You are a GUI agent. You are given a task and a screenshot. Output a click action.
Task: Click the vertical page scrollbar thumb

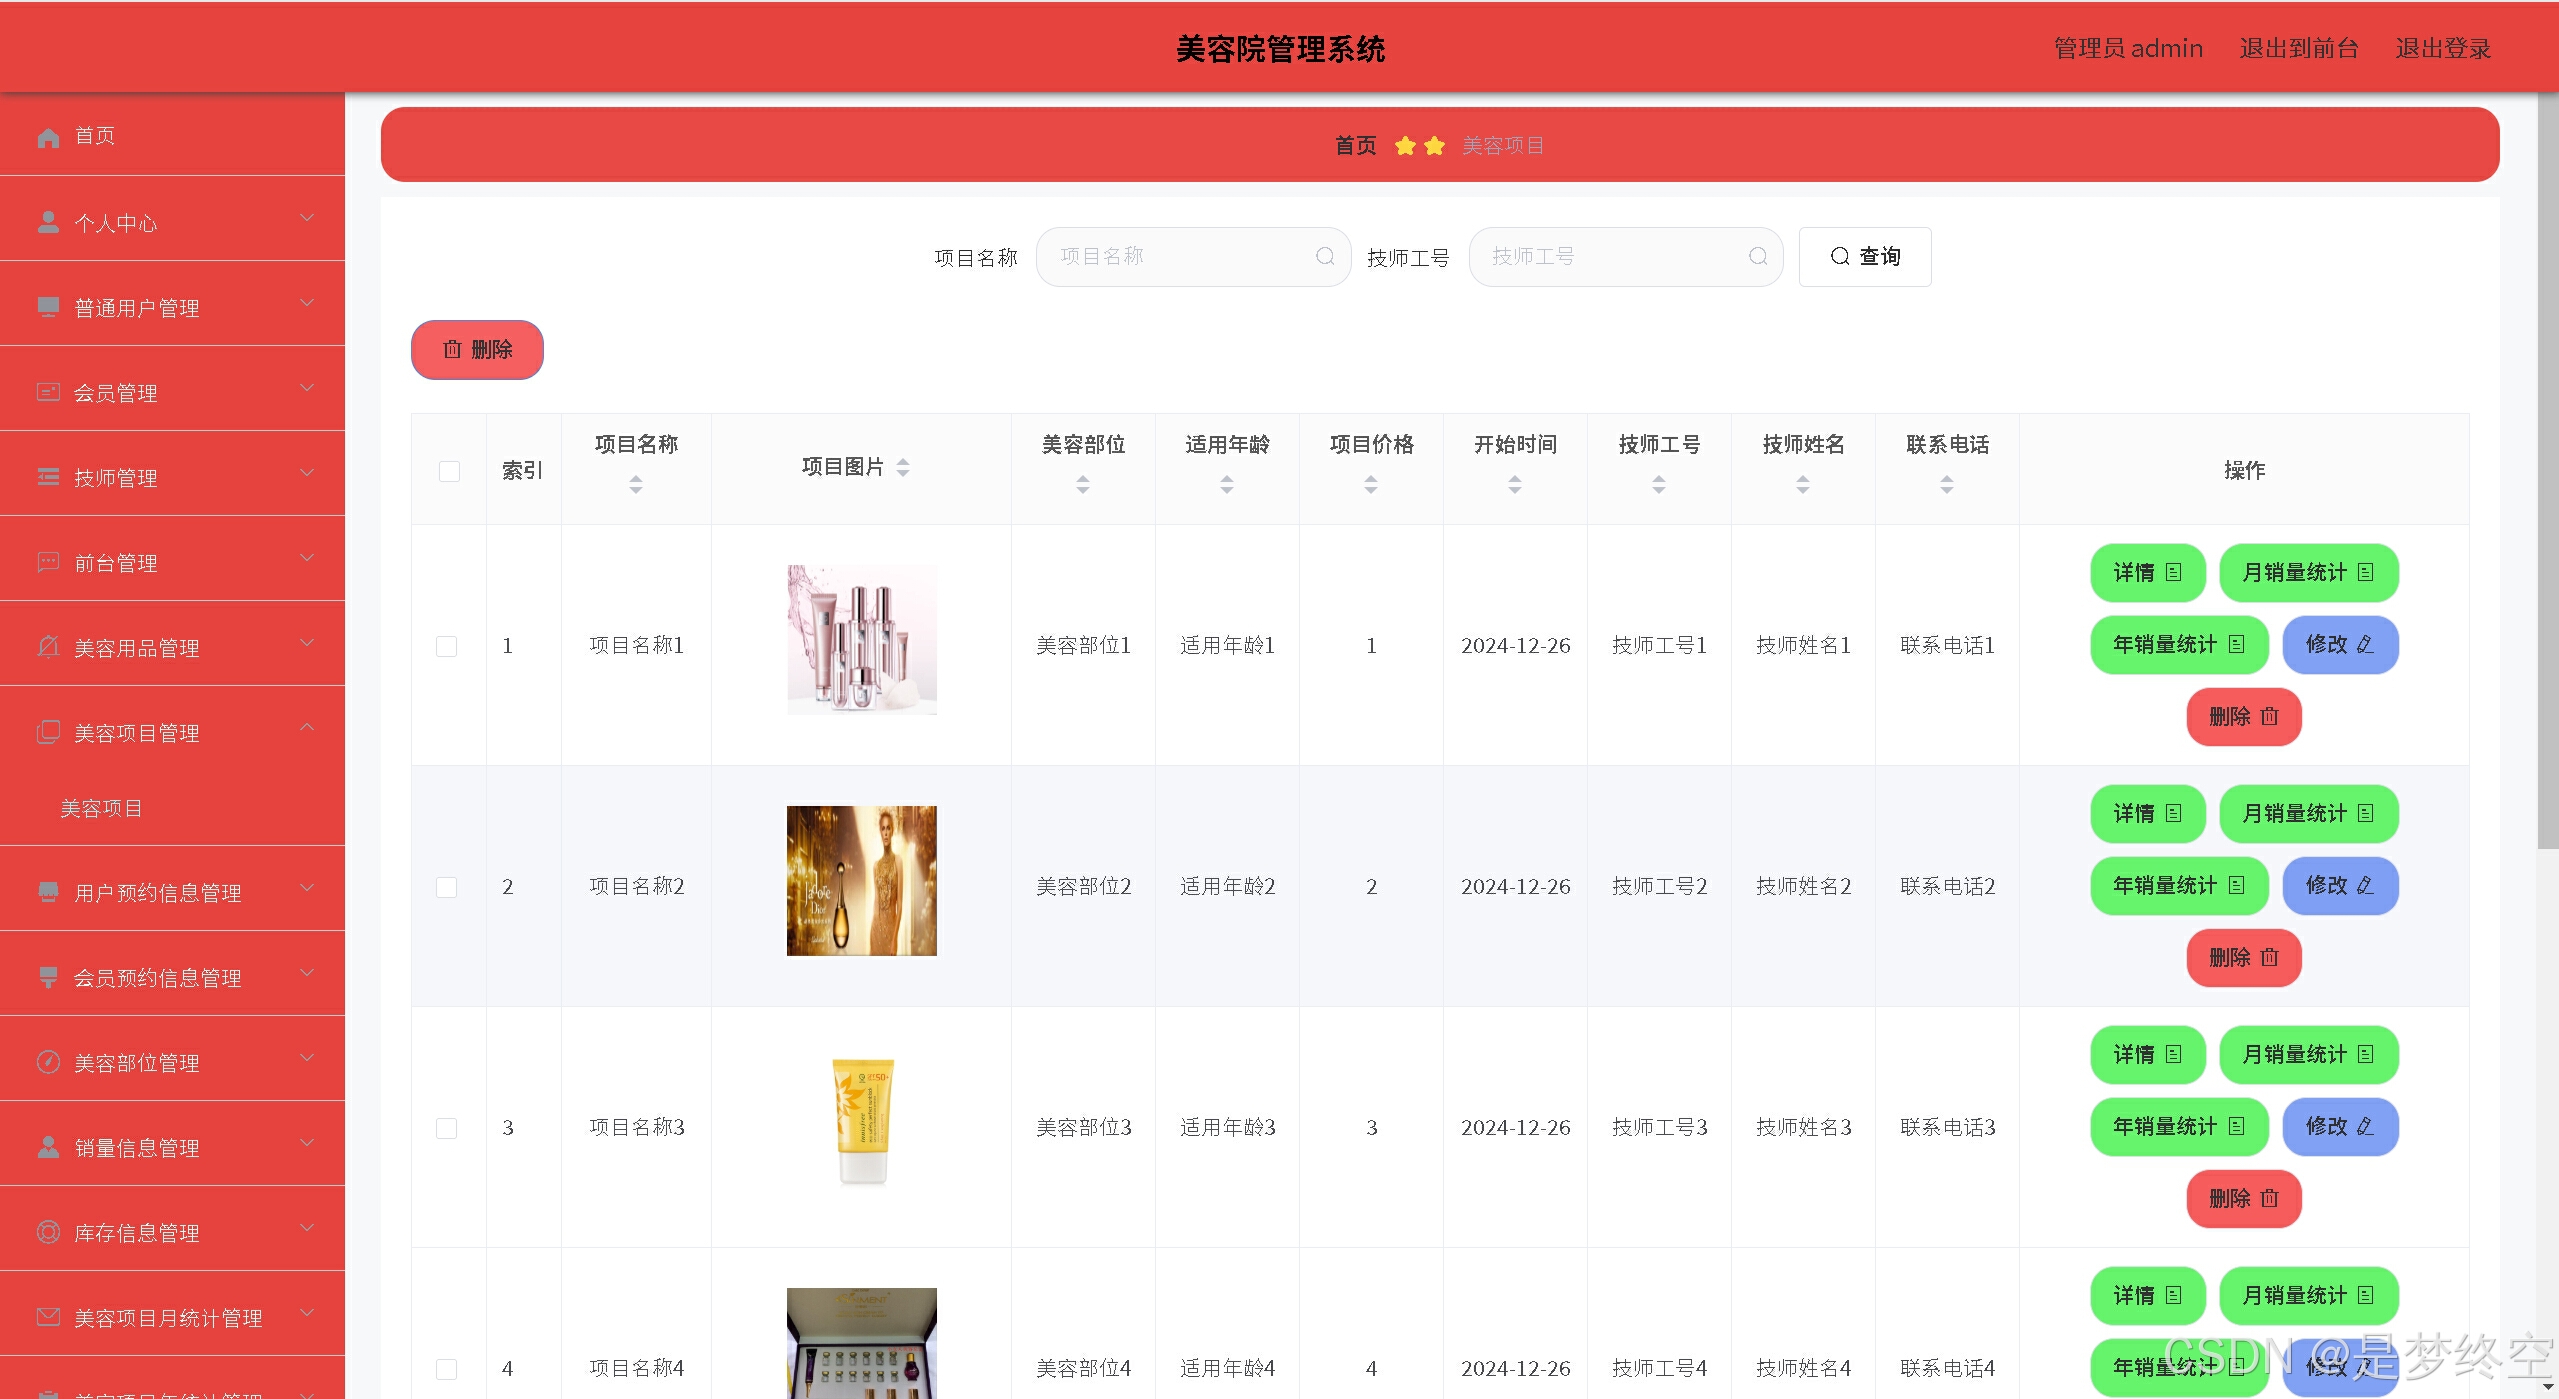pyautogui.click(x=2547, y=470)
